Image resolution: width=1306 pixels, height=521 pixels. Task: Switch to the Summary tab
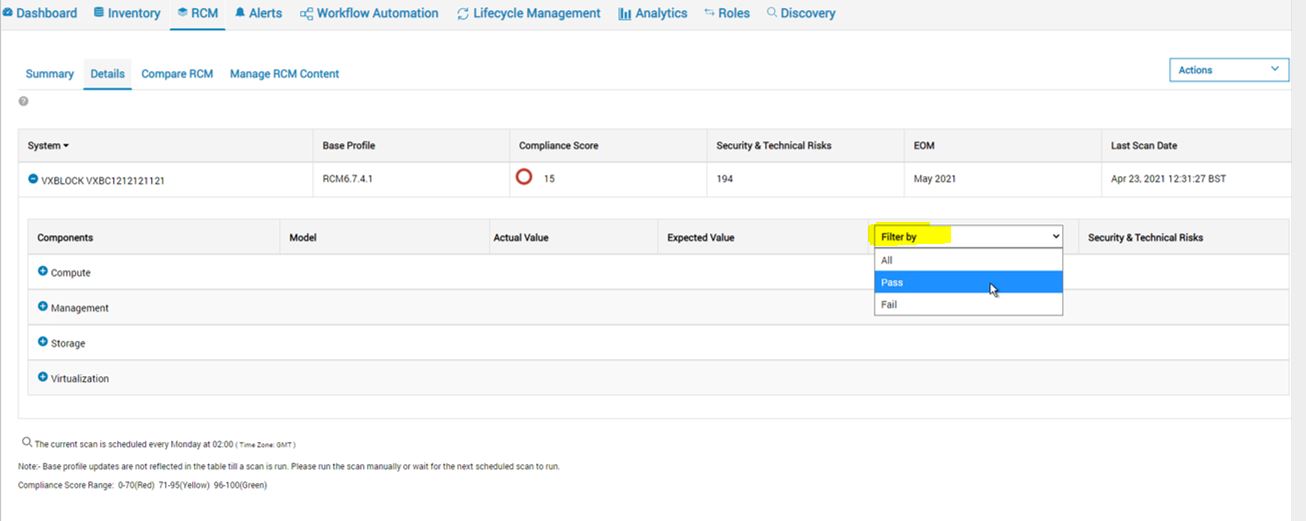[x=50, y=74]
